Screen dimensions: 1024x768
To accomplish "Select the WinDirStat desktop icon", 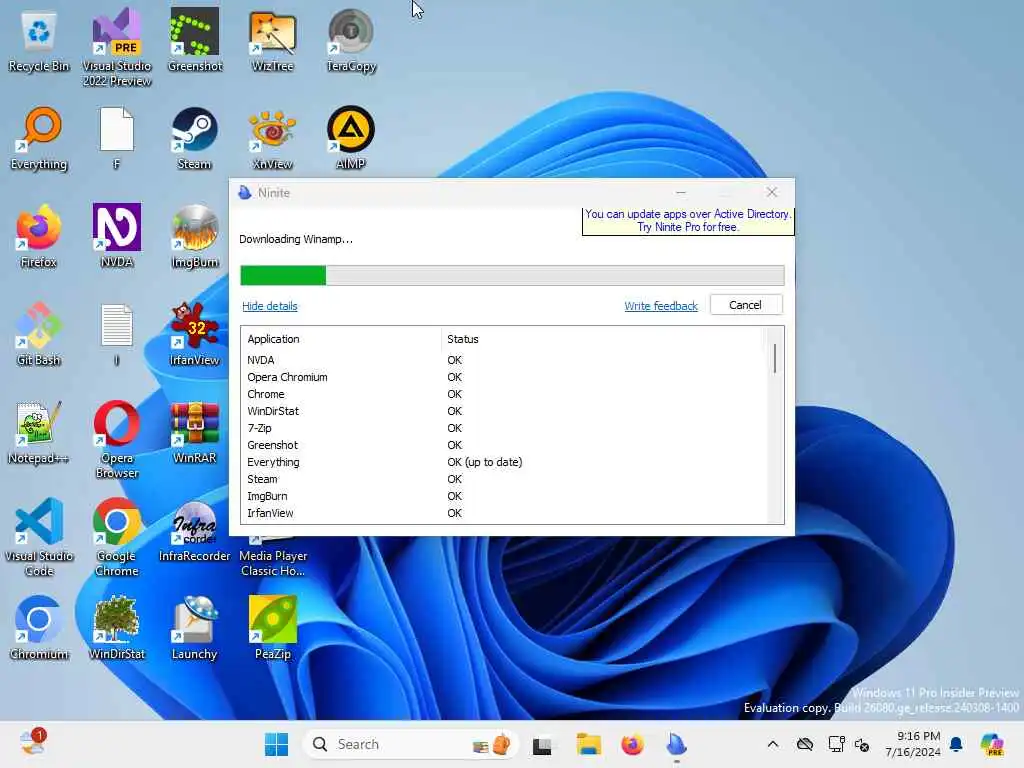I will tap(117, 629).
